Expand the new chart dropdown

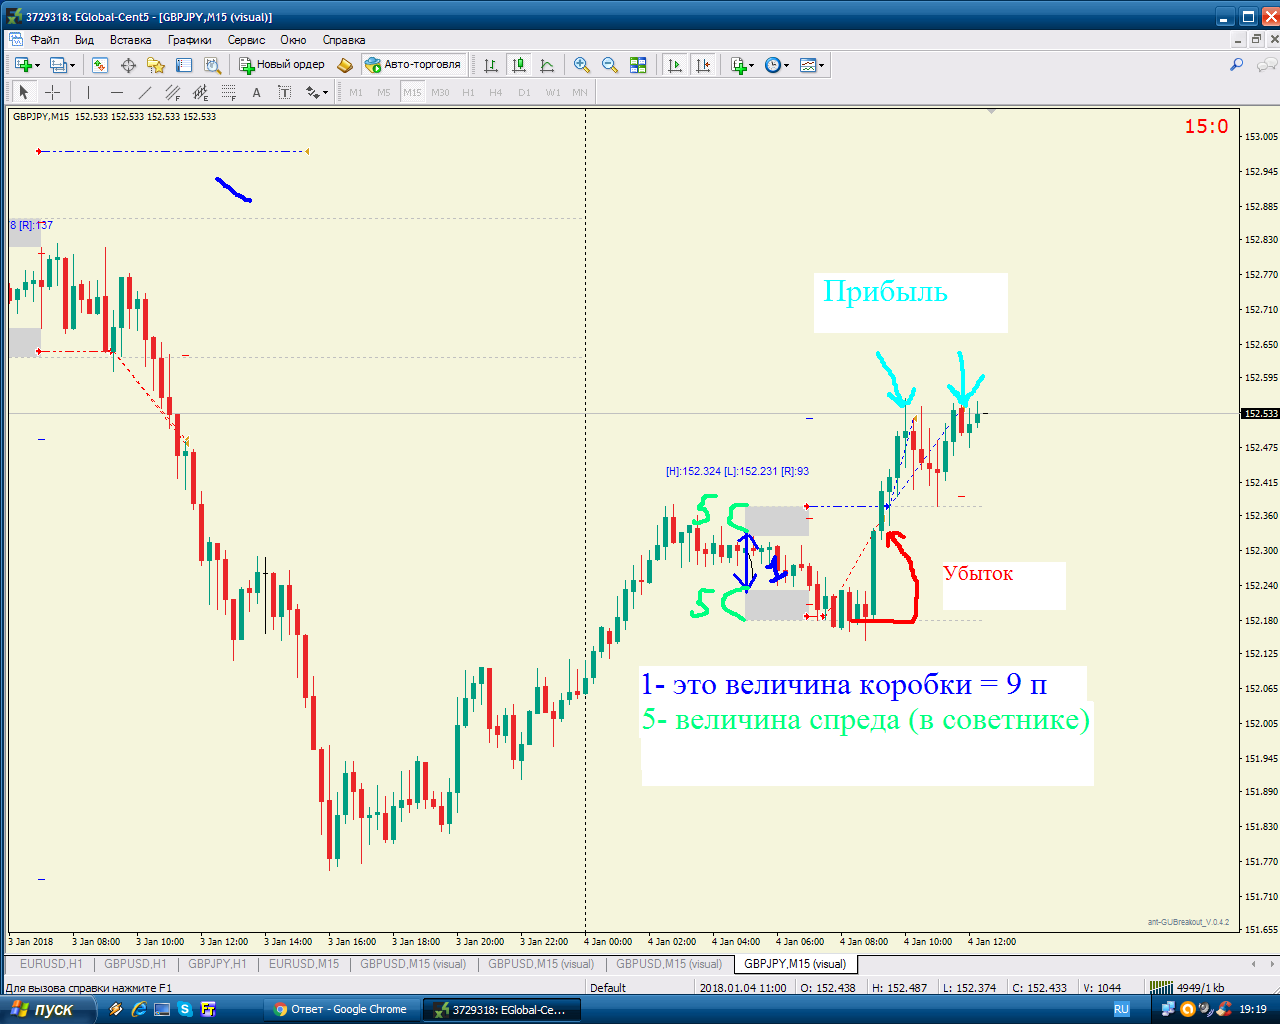point(38,65)
